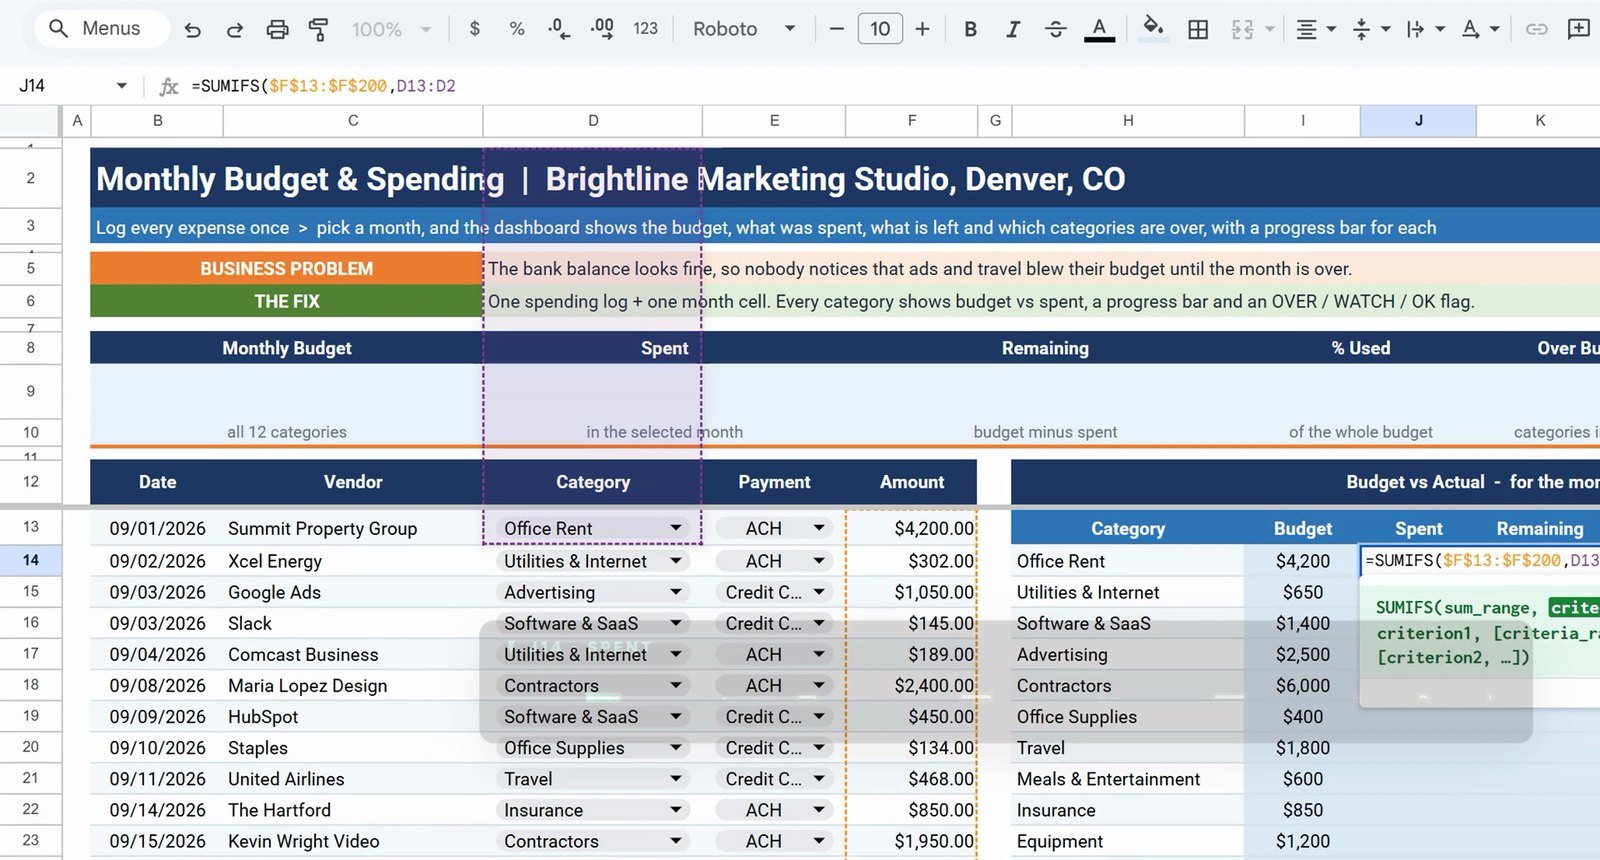
Task: Format selection as currency
Action: pos(475,29)
